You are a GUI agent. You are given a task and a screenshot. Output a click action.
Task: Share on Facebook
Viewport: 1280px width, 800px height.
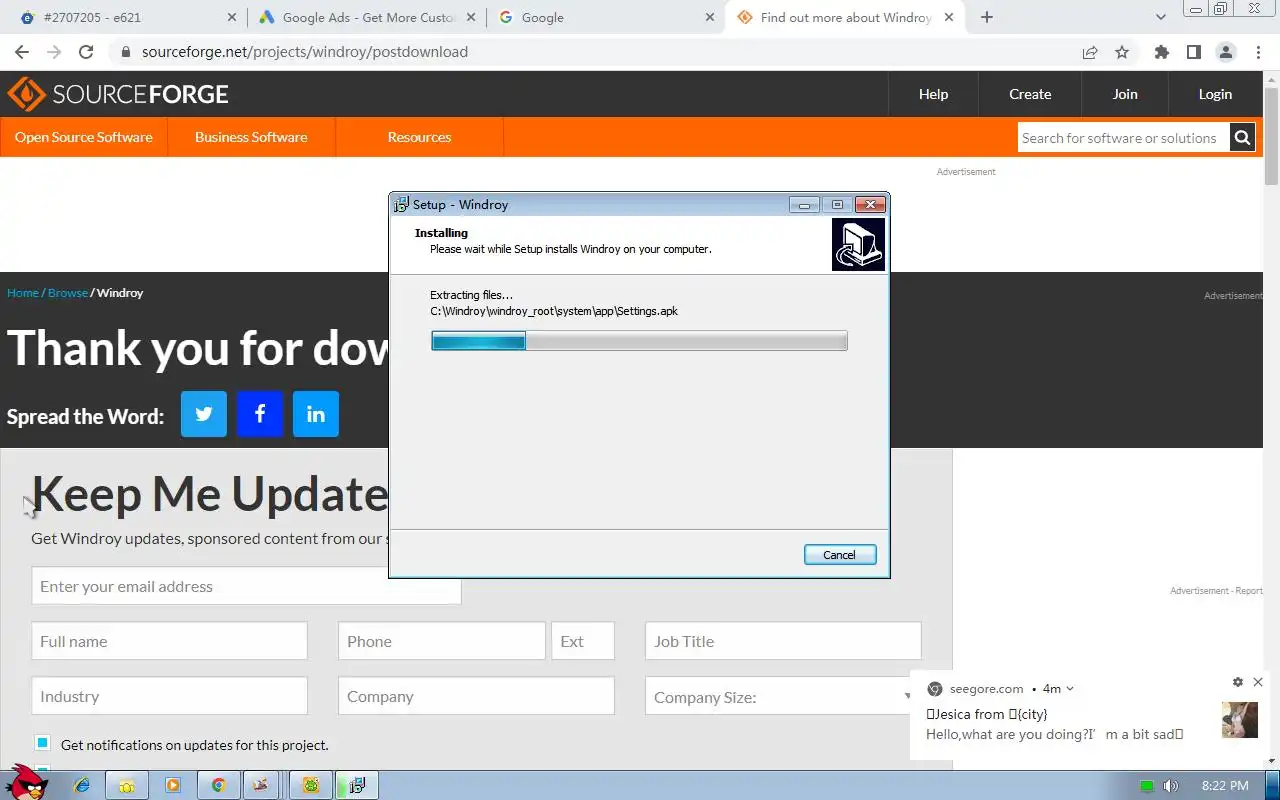pyautogui.click(x=260, y=414)
